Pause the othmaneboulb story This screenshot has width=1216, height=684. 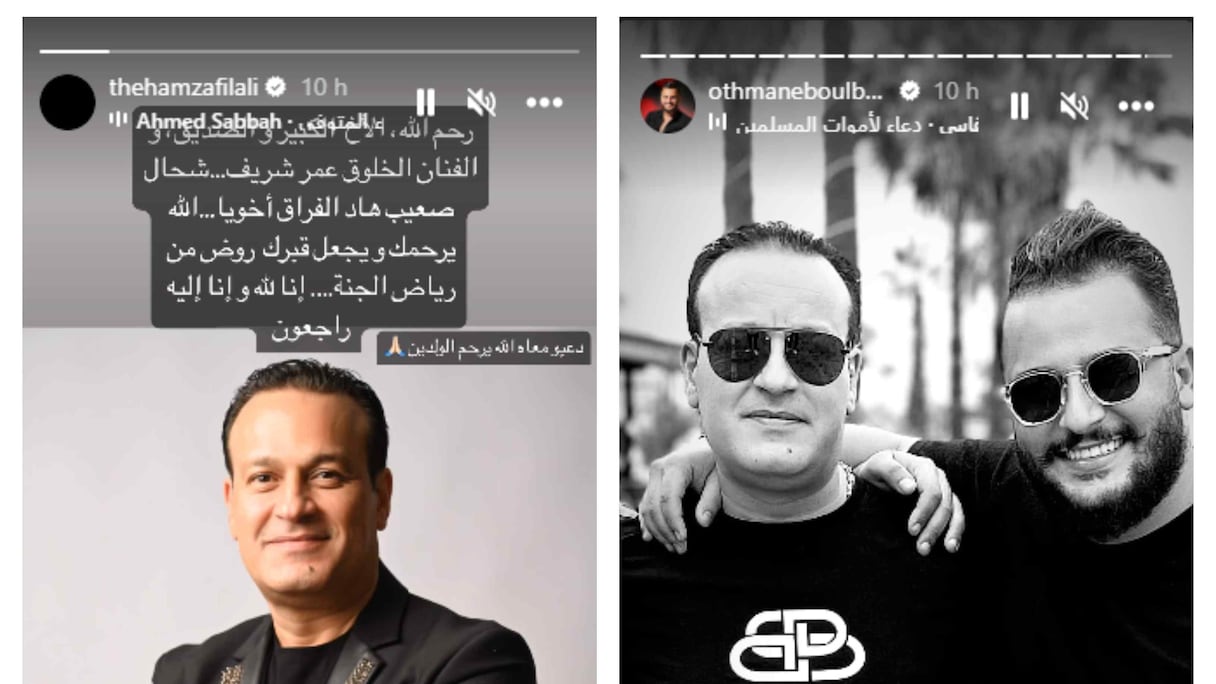(1019, 105)
